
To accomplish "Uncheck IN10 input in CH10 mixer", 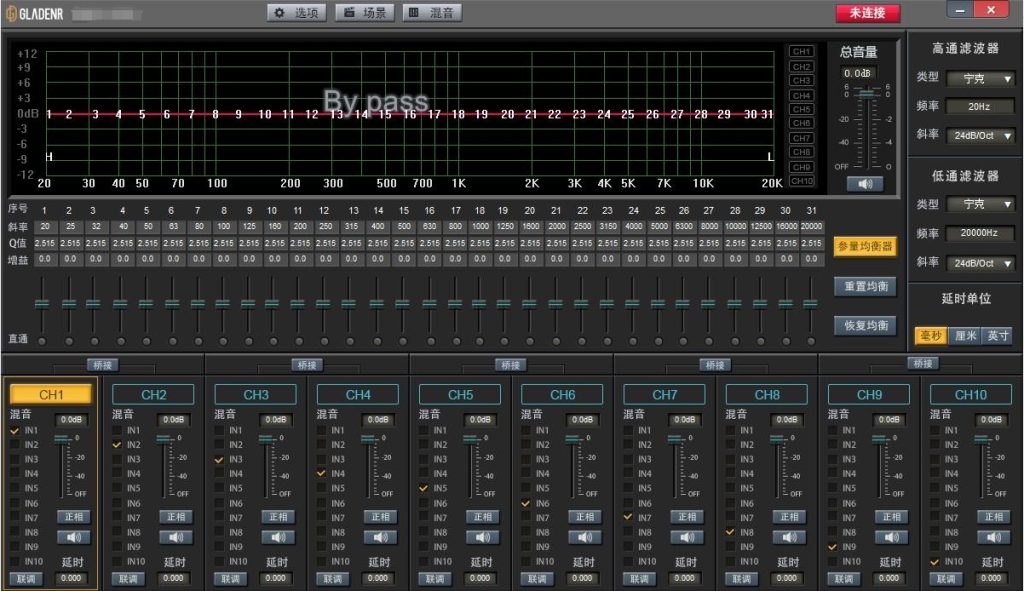I will [x=935, y=562].
